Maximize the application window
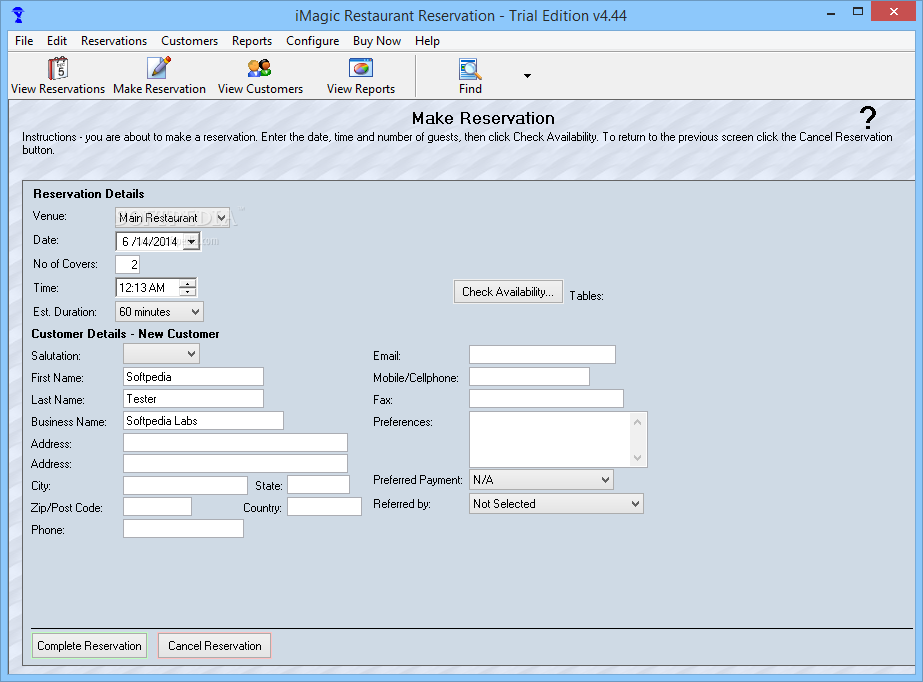Screen dimensions: 923x682 pyautogui.click(x=858, y=12)
